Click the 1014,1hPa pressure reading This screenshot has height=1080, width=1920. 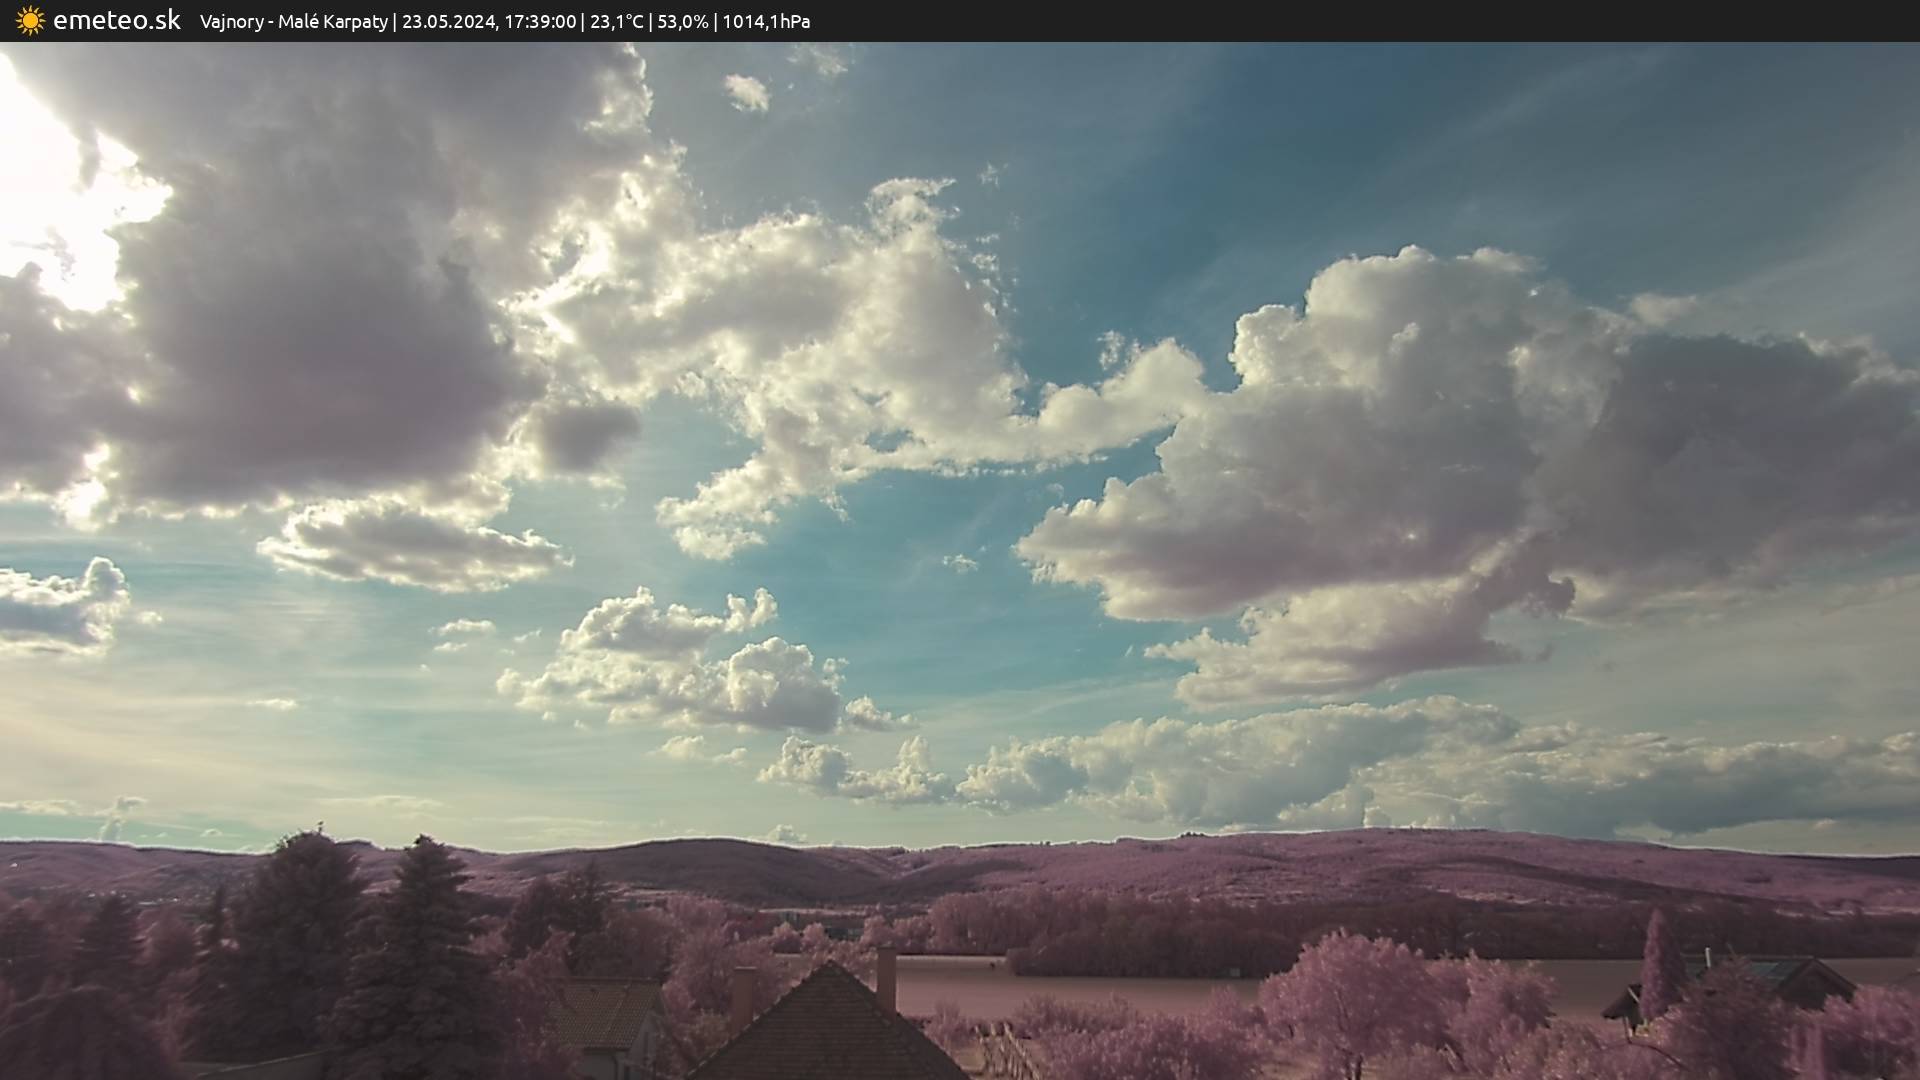[x=766, y=21]
